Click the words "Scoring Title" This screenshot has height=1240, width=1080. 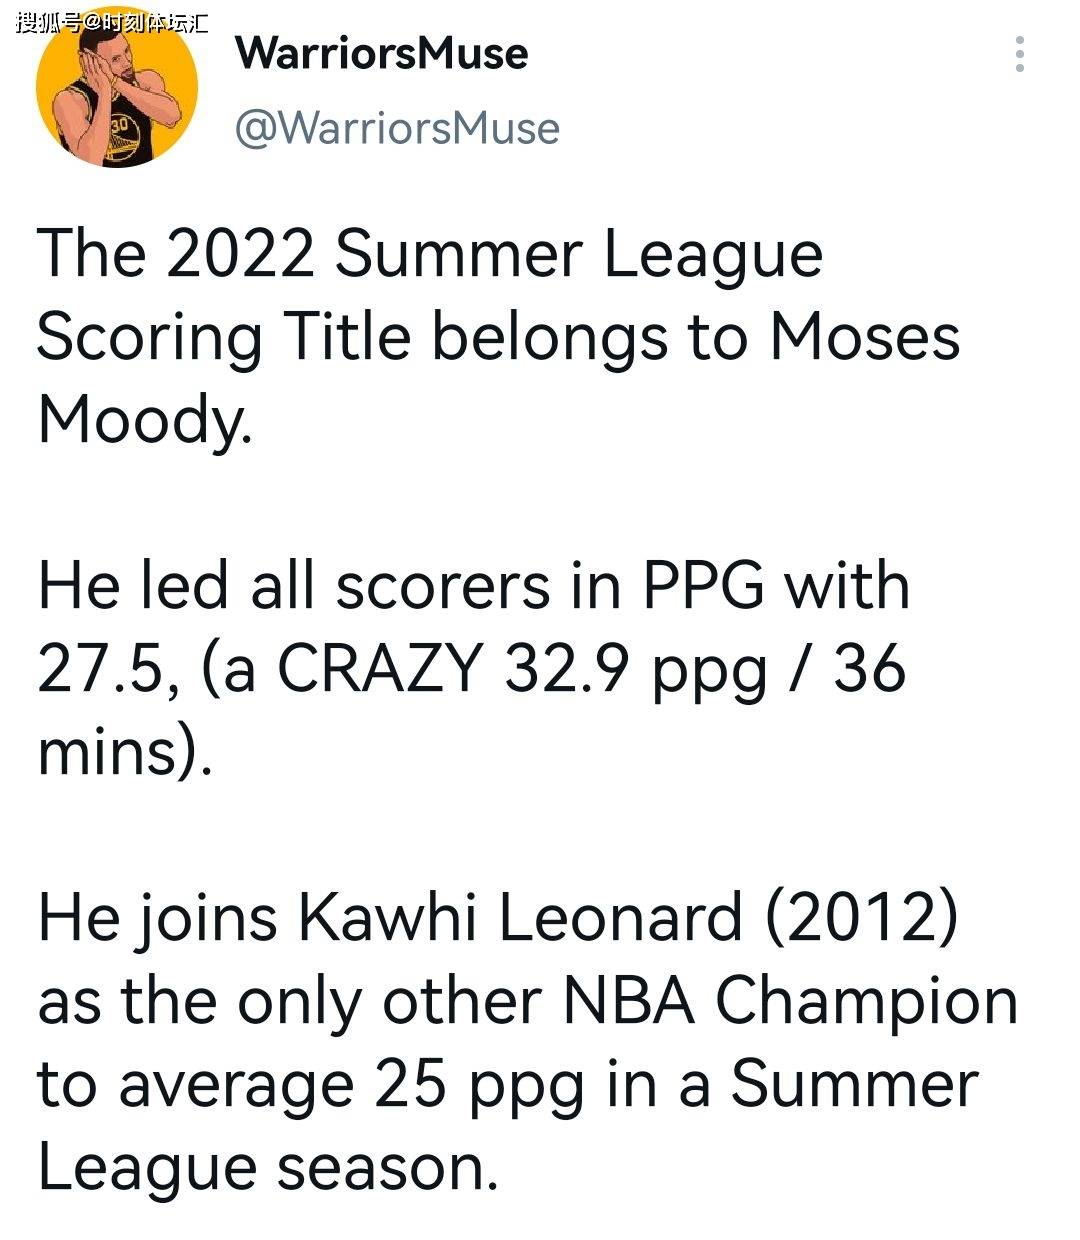tap(224, 337)
